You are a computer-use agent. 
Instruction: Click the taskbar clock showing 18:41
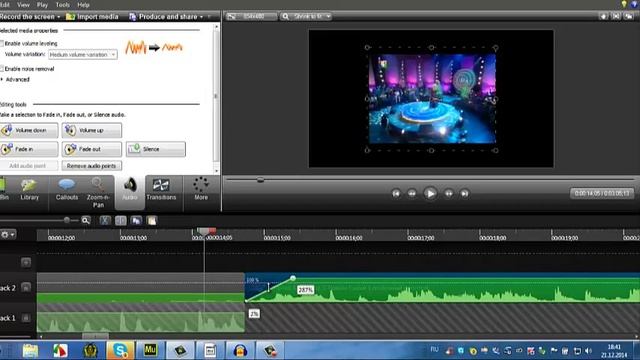tap(614, 351)
